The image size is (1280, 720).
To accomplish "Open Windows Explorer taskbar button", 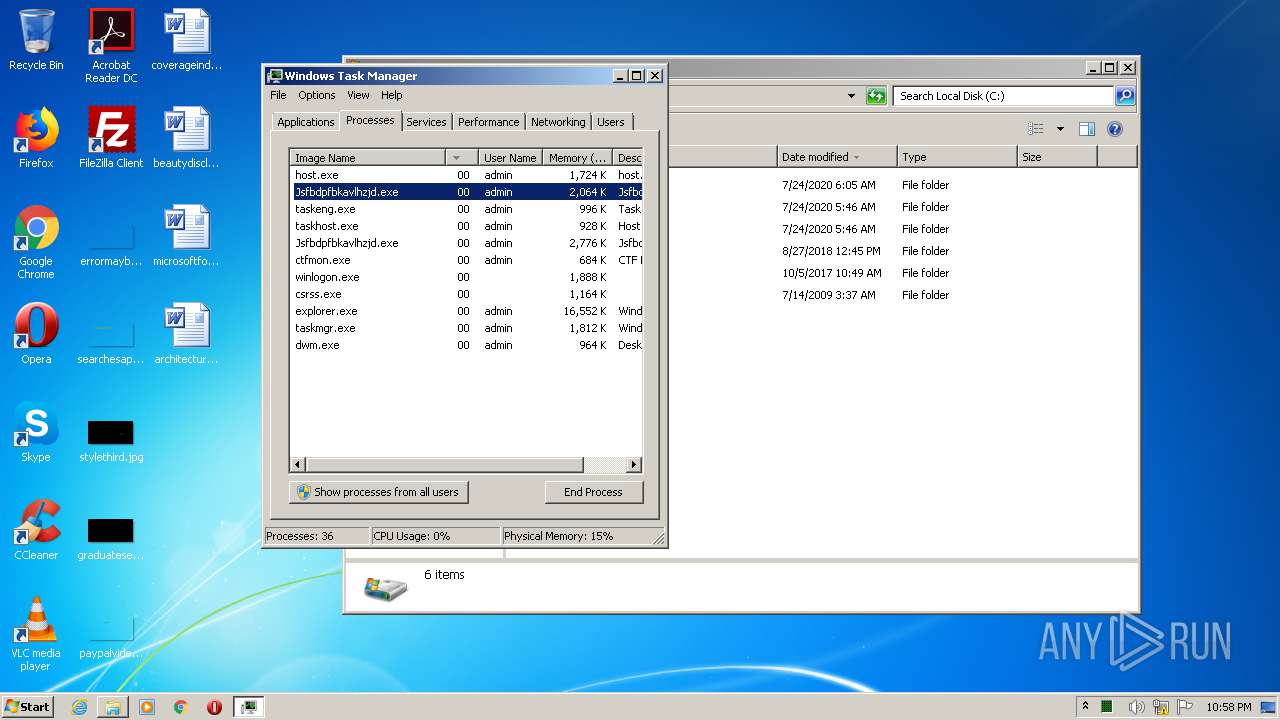I will tap(113, 707).
